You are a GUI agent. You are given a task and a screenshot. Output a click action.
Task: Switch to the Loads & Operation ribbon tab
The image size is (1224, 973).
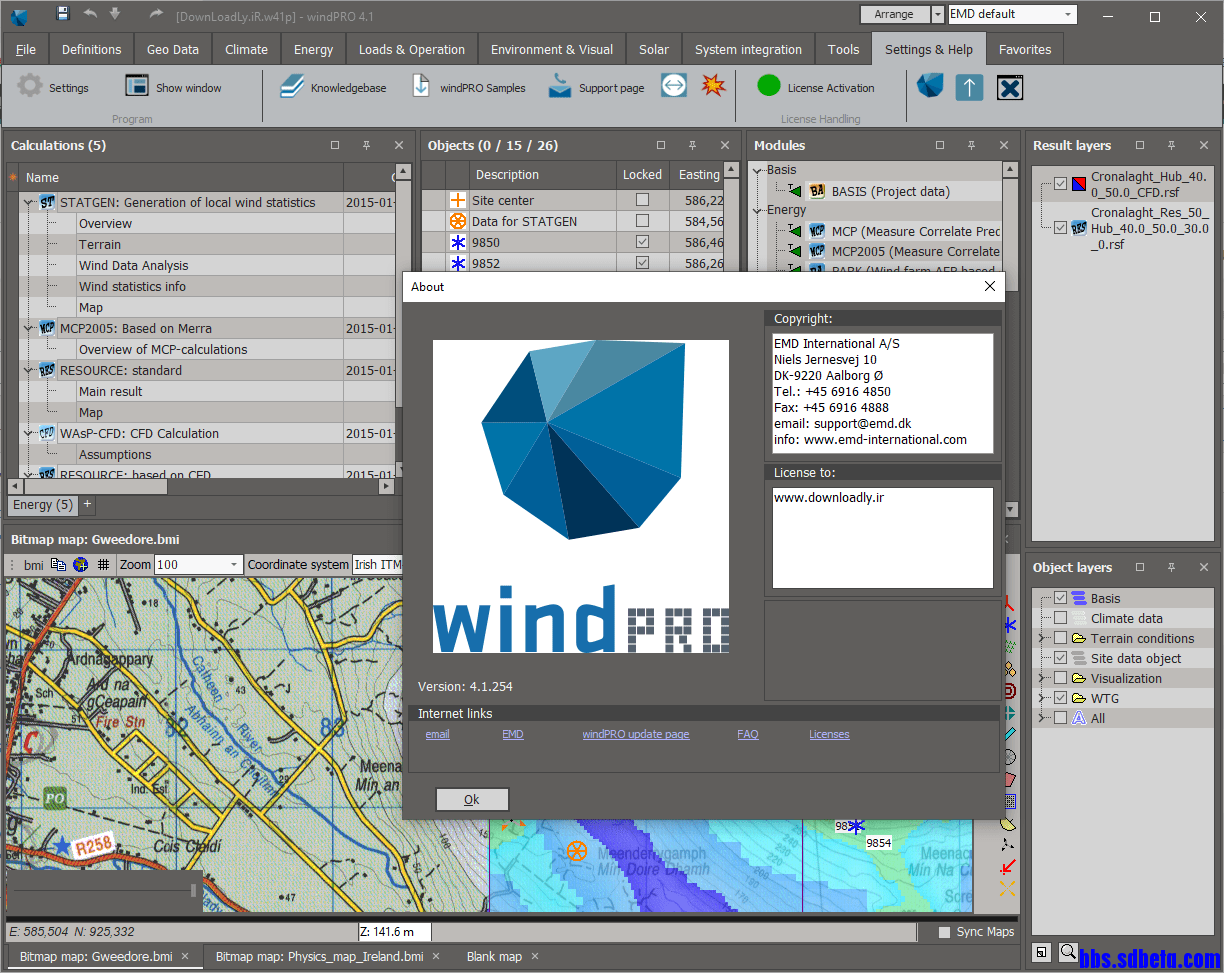411,48
